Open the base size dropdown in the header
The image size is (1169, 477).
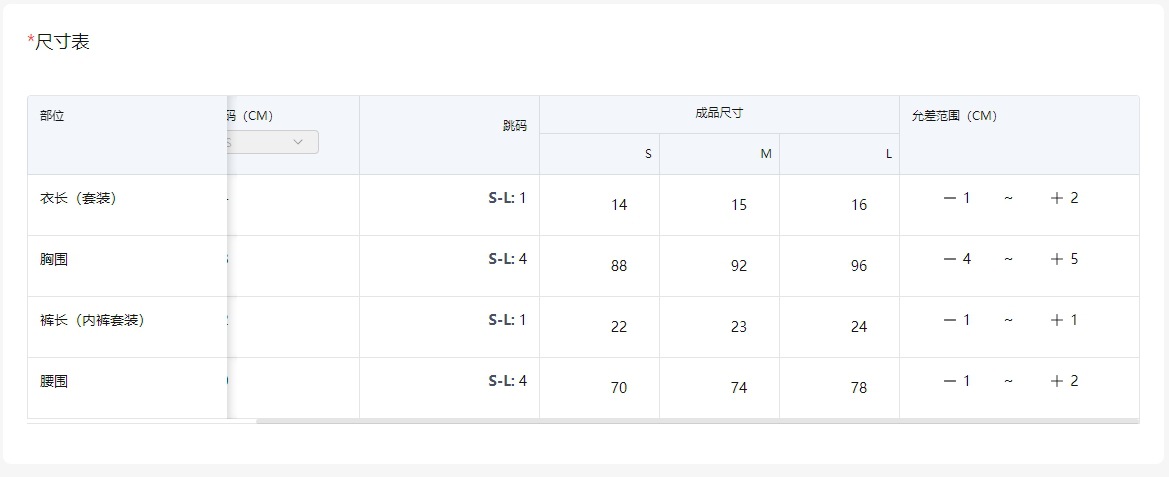pos(272,142)
